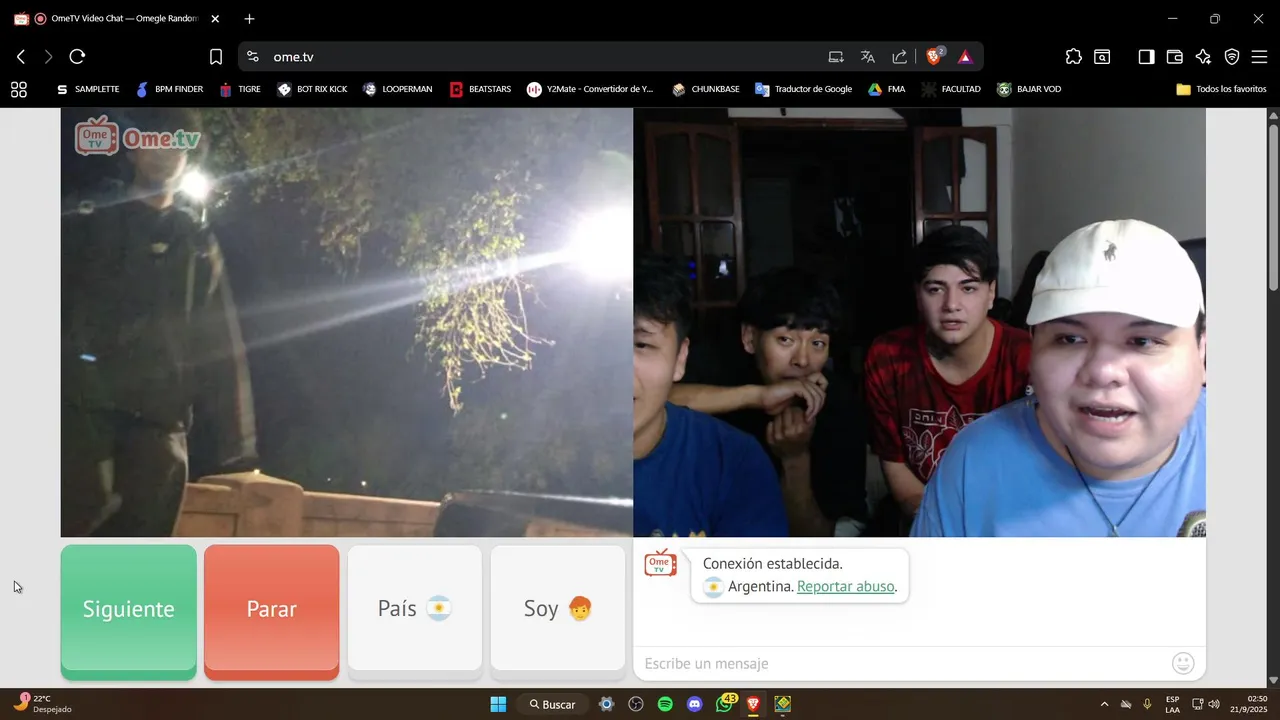Click the share page icon
Viewport: 1280px width, 720px height.
pyautogui.click(x=900, y=57)
